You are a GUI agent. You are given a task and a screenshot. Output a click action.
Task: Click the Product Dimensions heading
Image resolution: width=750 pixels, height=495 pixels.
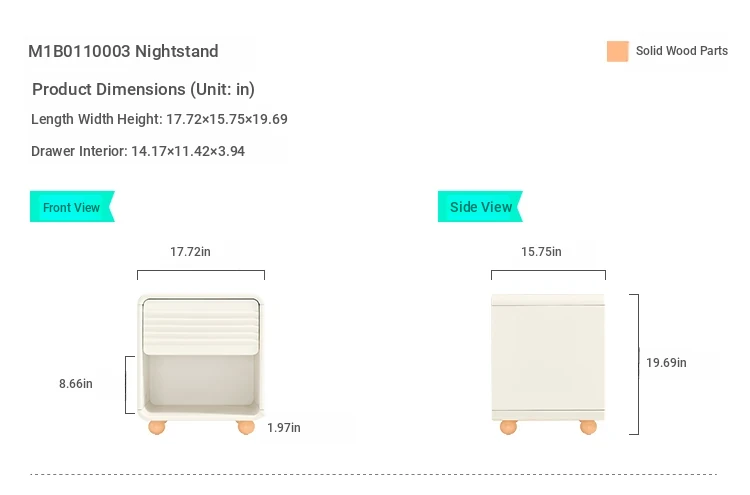click(143, 89)
